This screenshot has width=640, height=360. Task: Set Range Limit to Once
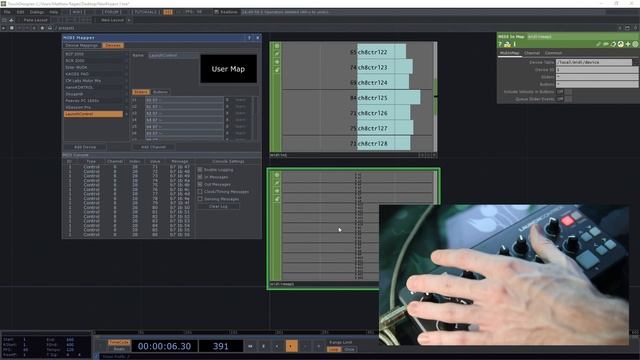(x=349, y=349)
